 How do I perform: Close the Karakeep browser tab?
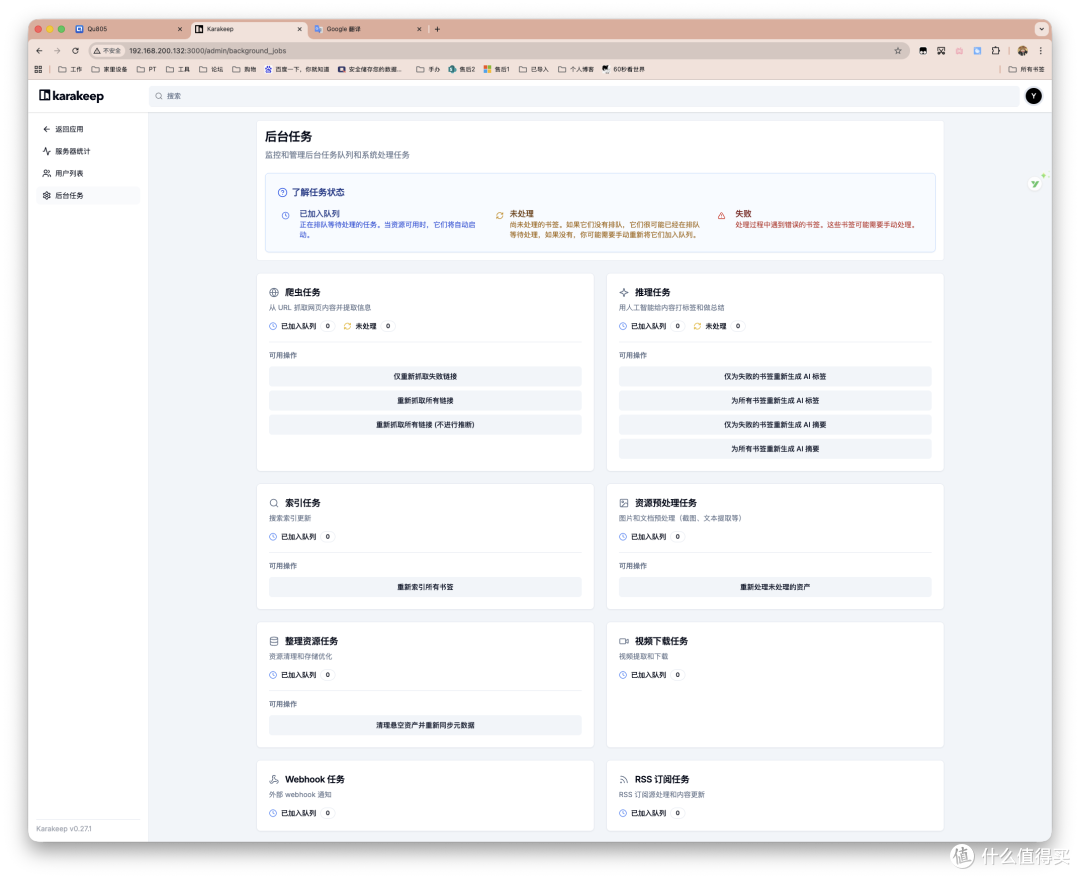pyautogui.click(x=300, y=29)
